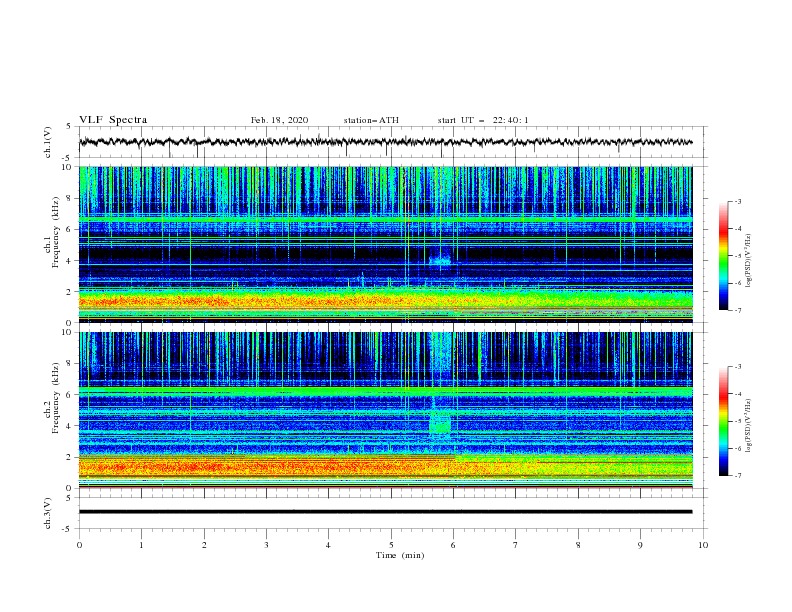
Task: Click the "1" tick on the Time axis
Action: click(x=141, y=545)
